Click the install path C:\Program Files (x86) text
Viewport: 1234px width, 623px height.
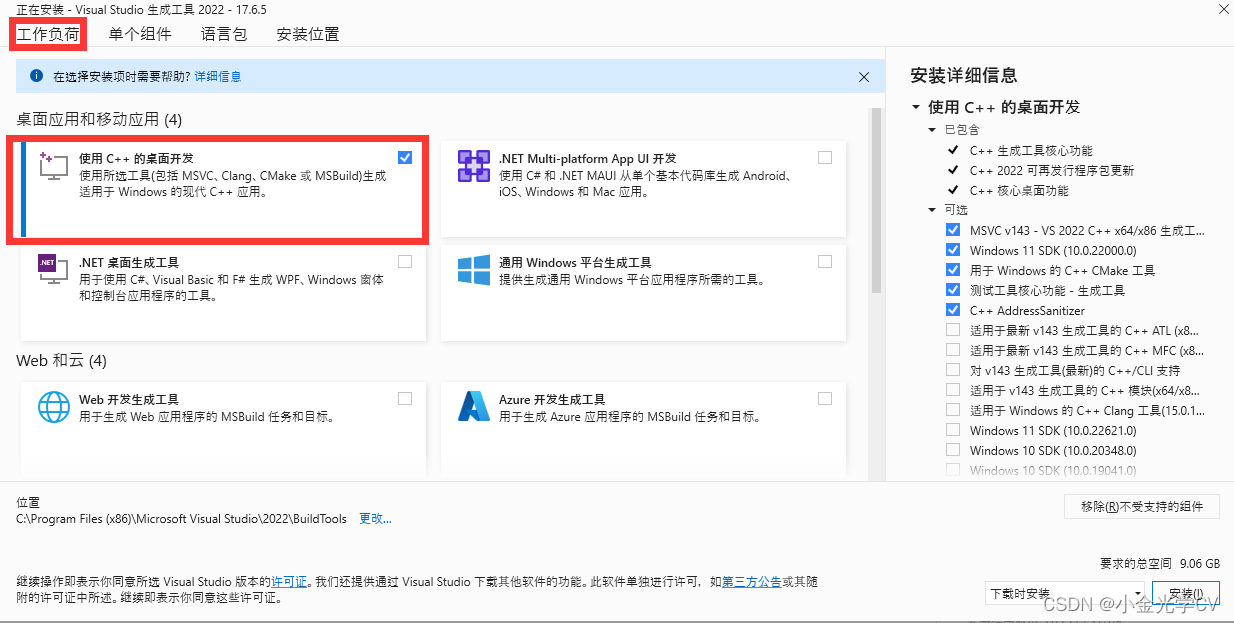[x=182, y=519]
